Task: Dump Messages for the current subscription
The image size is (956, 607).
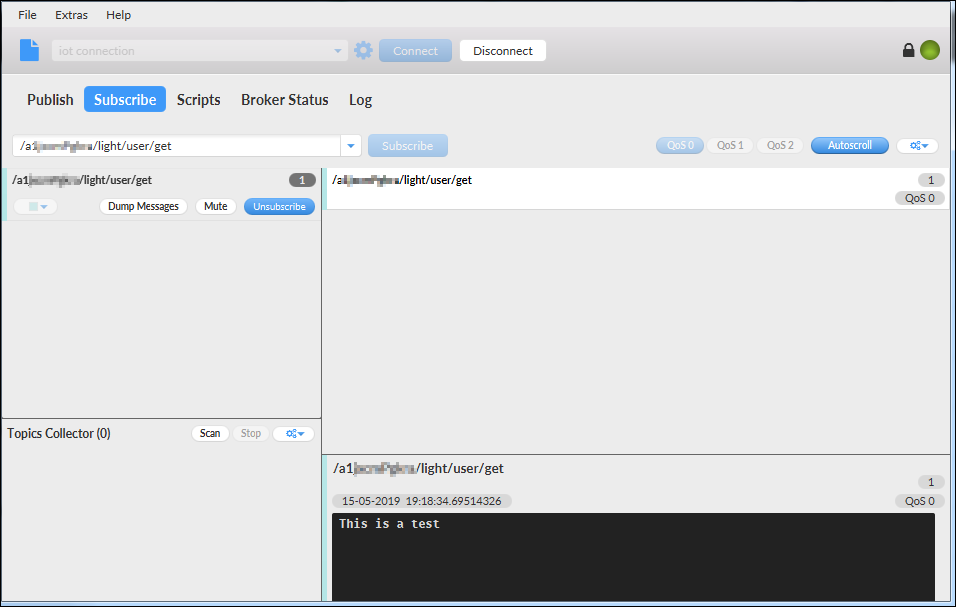Action: 143,206
